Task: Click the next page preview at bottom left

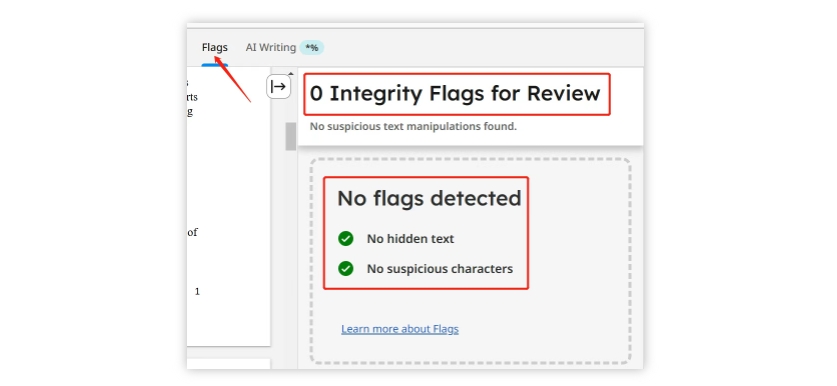Action: point(228,364)
